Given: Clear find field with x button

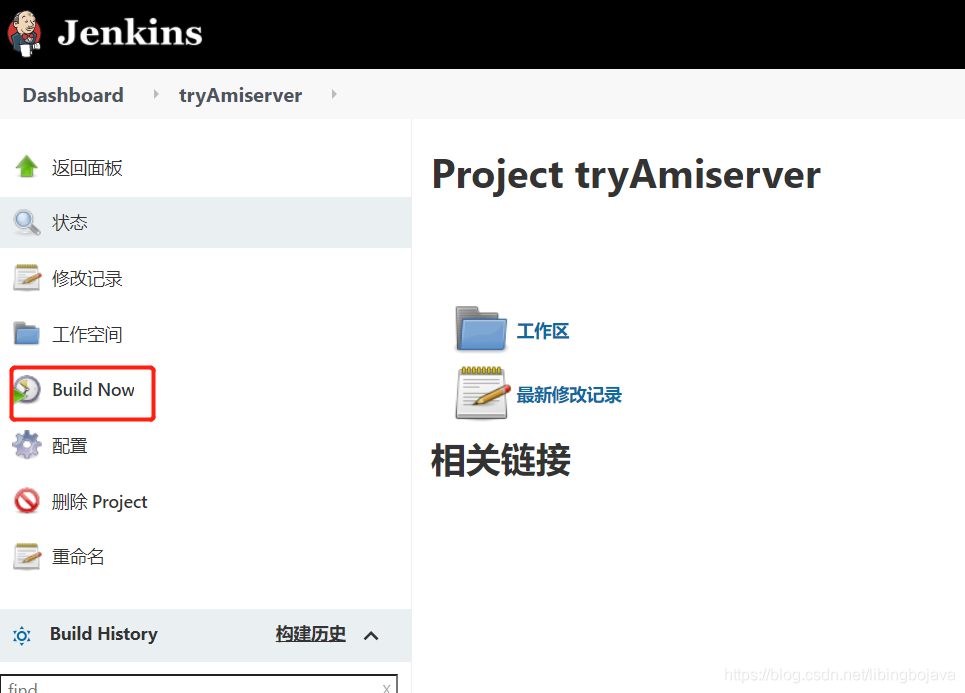Looking at the screenshot, I should pyautogui.click(x=386, y=687).
